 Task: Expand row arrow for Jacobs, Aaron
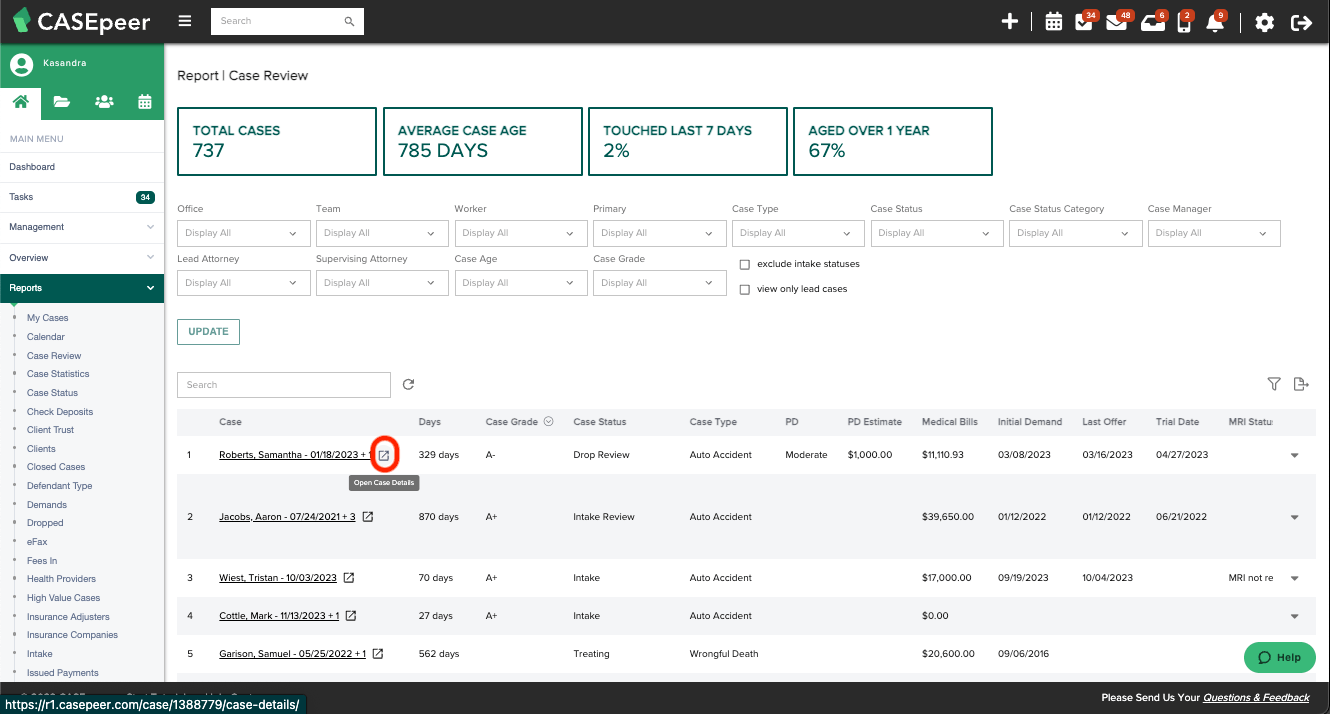pos(1294,517)
